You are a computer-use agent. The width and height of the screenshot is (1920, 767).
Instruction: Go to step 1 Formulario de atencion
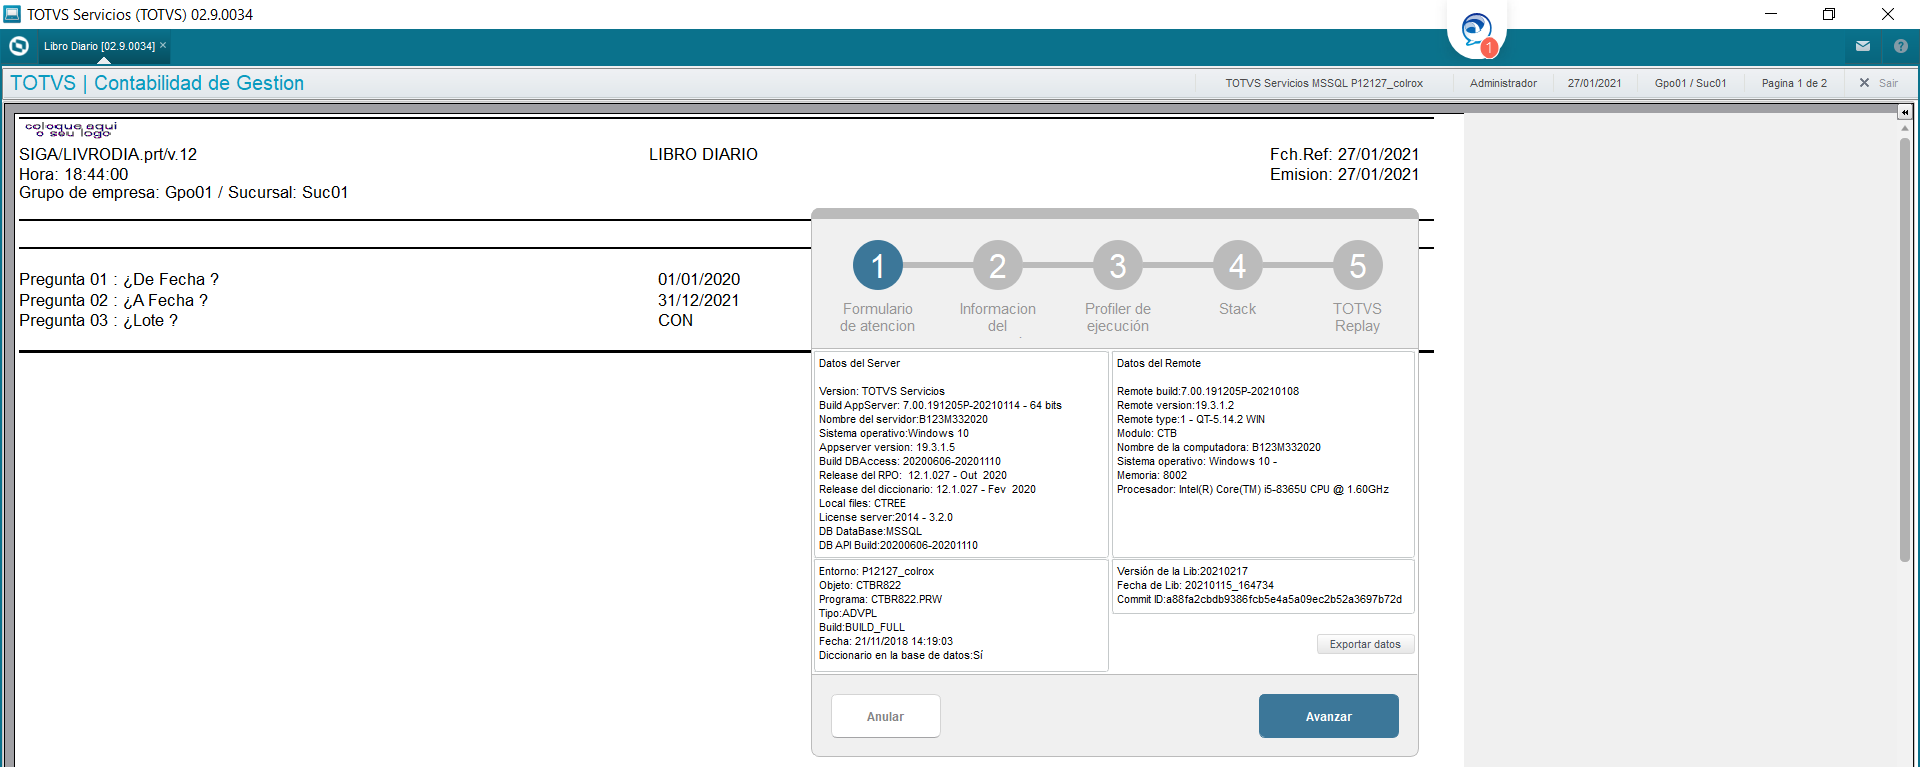point(878,266)
